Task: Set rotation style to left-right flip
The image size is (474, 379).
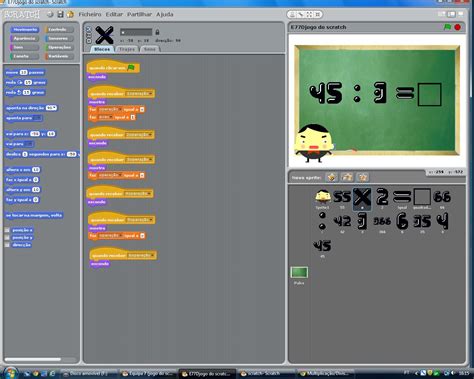Action: coord(89,35)
